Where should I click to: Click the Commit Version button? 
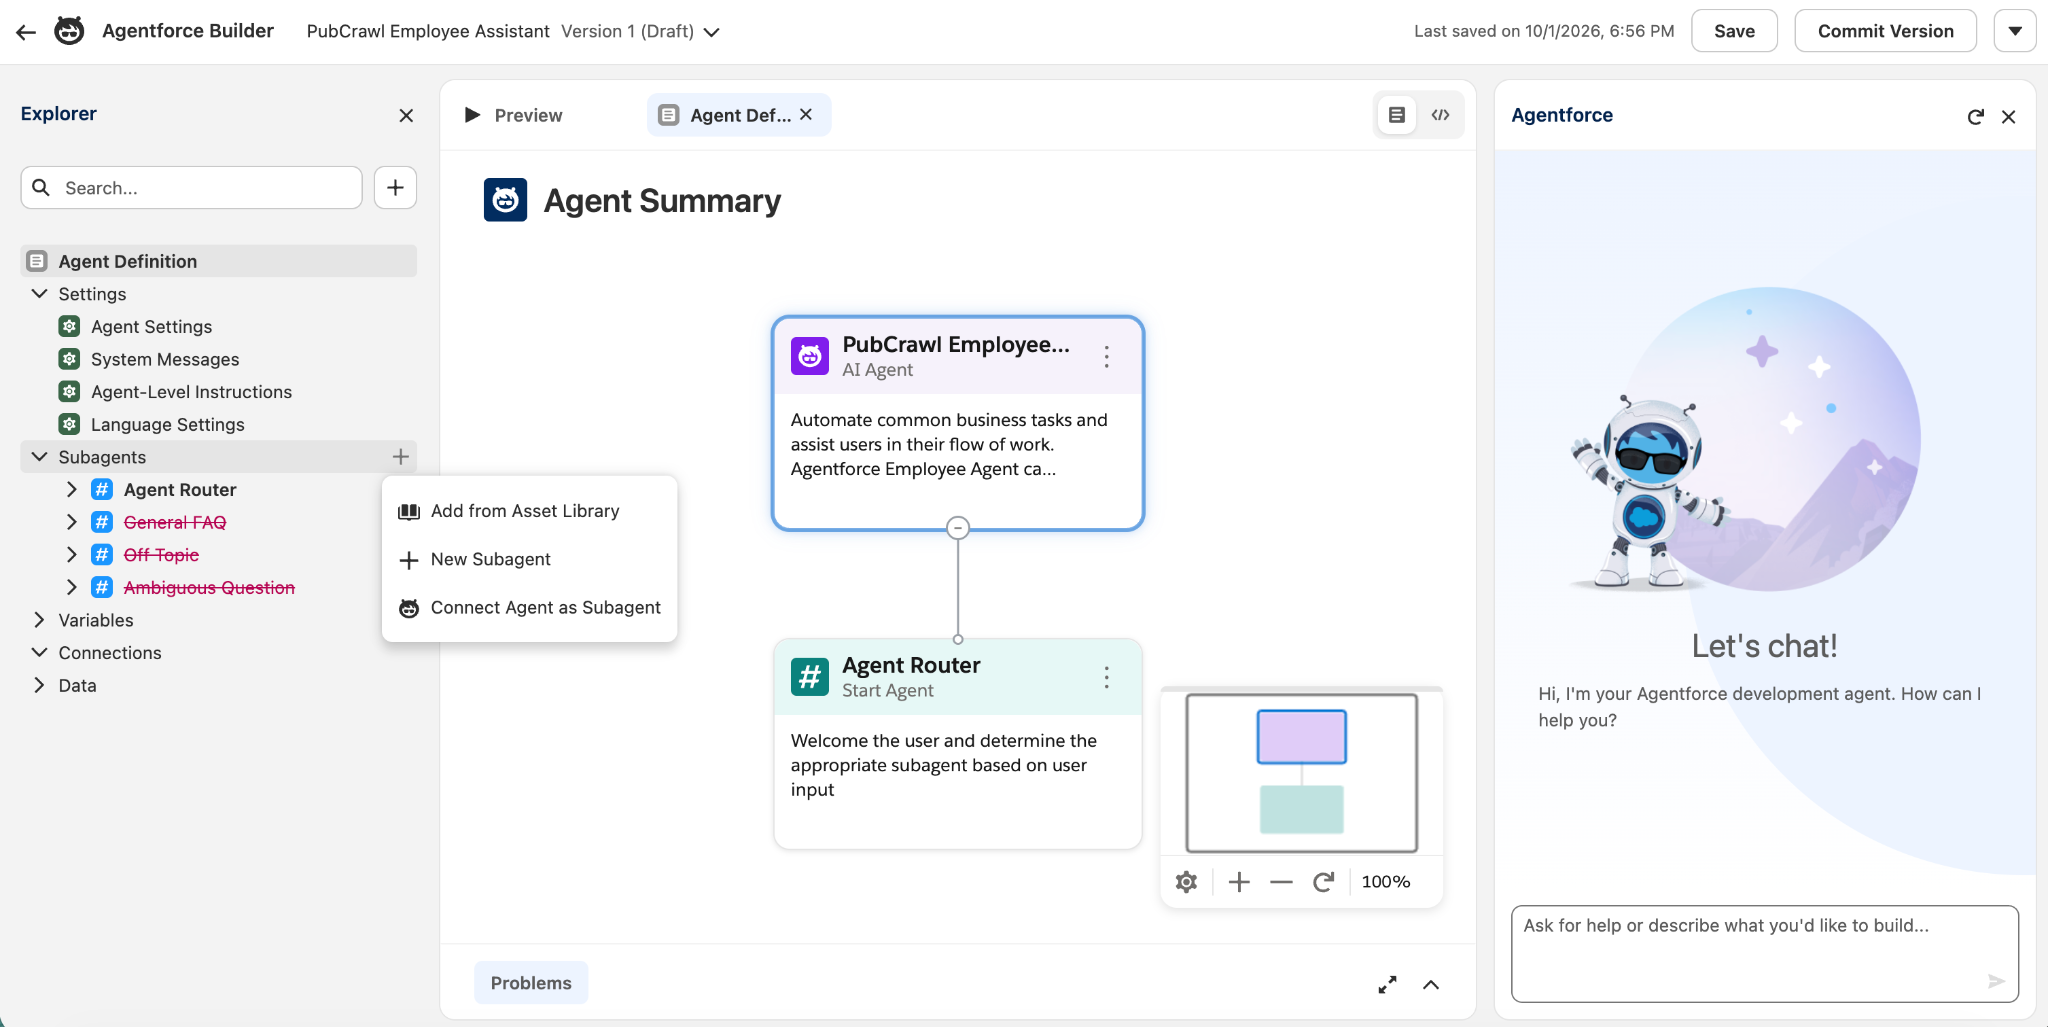pyautogui.click(x=1885, y=31)
